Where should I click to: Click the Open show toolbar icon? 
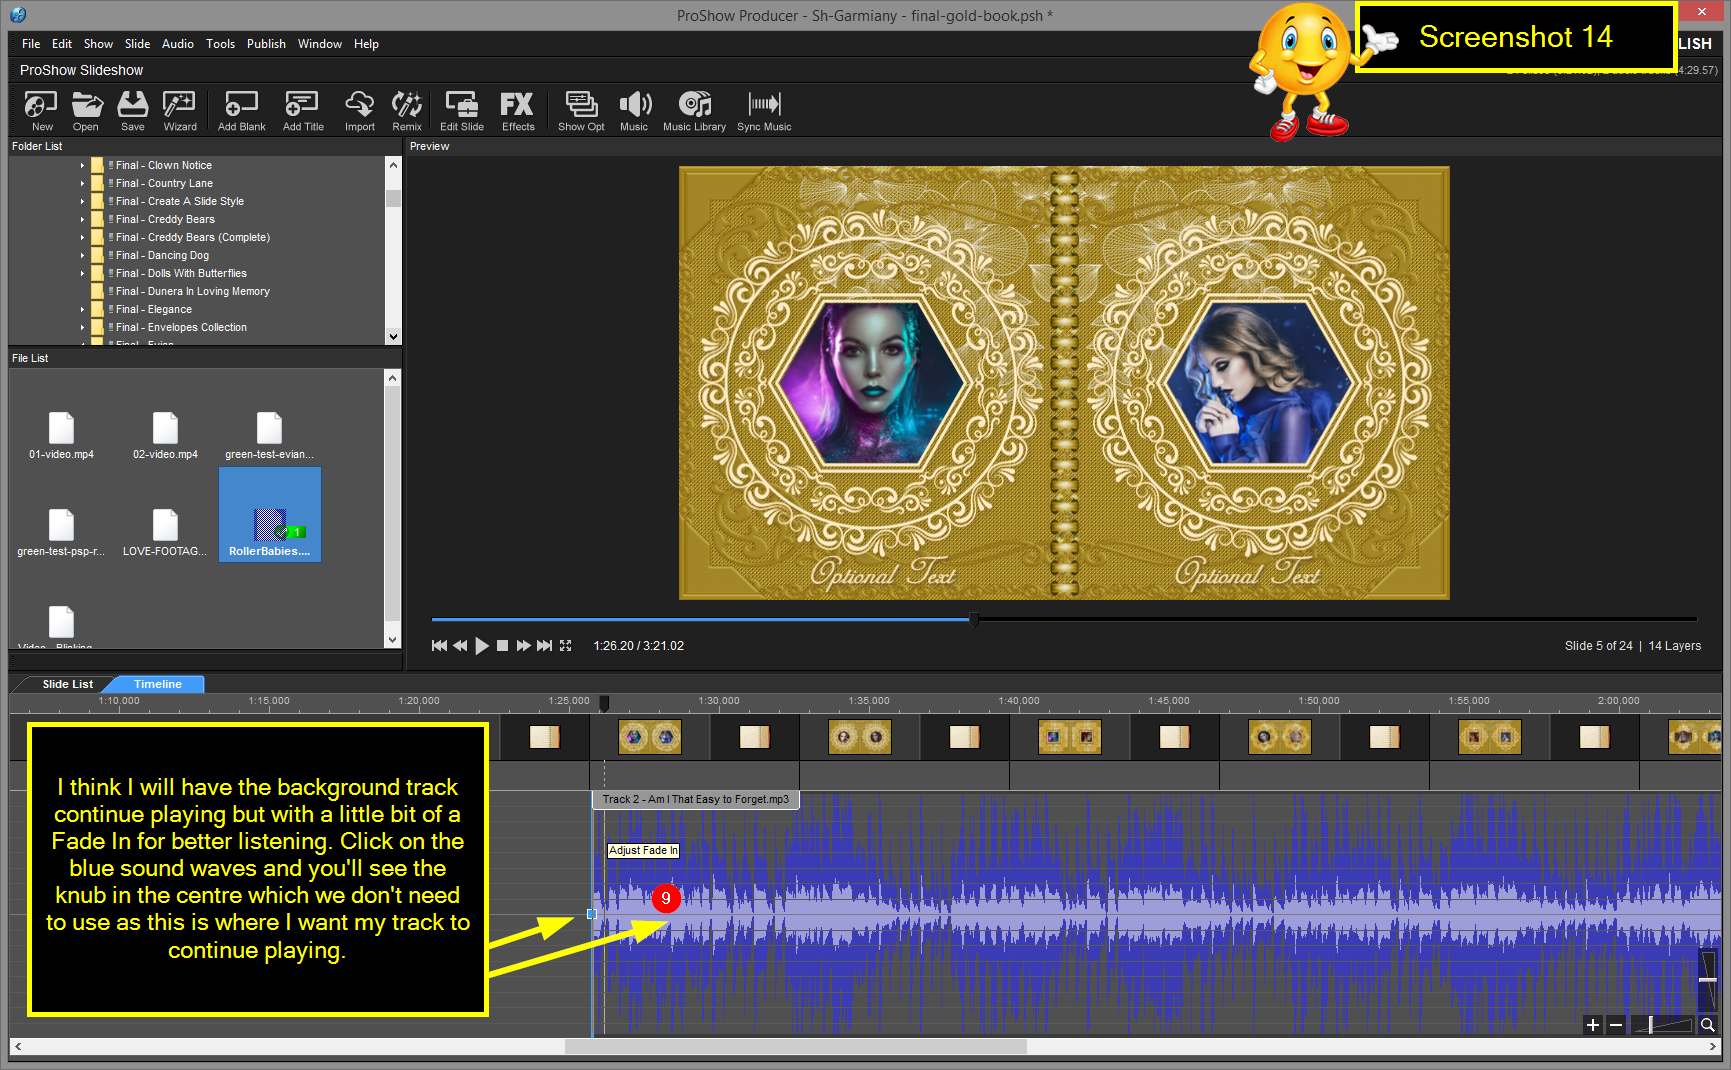pyautogui.click(x=86, y=110)
